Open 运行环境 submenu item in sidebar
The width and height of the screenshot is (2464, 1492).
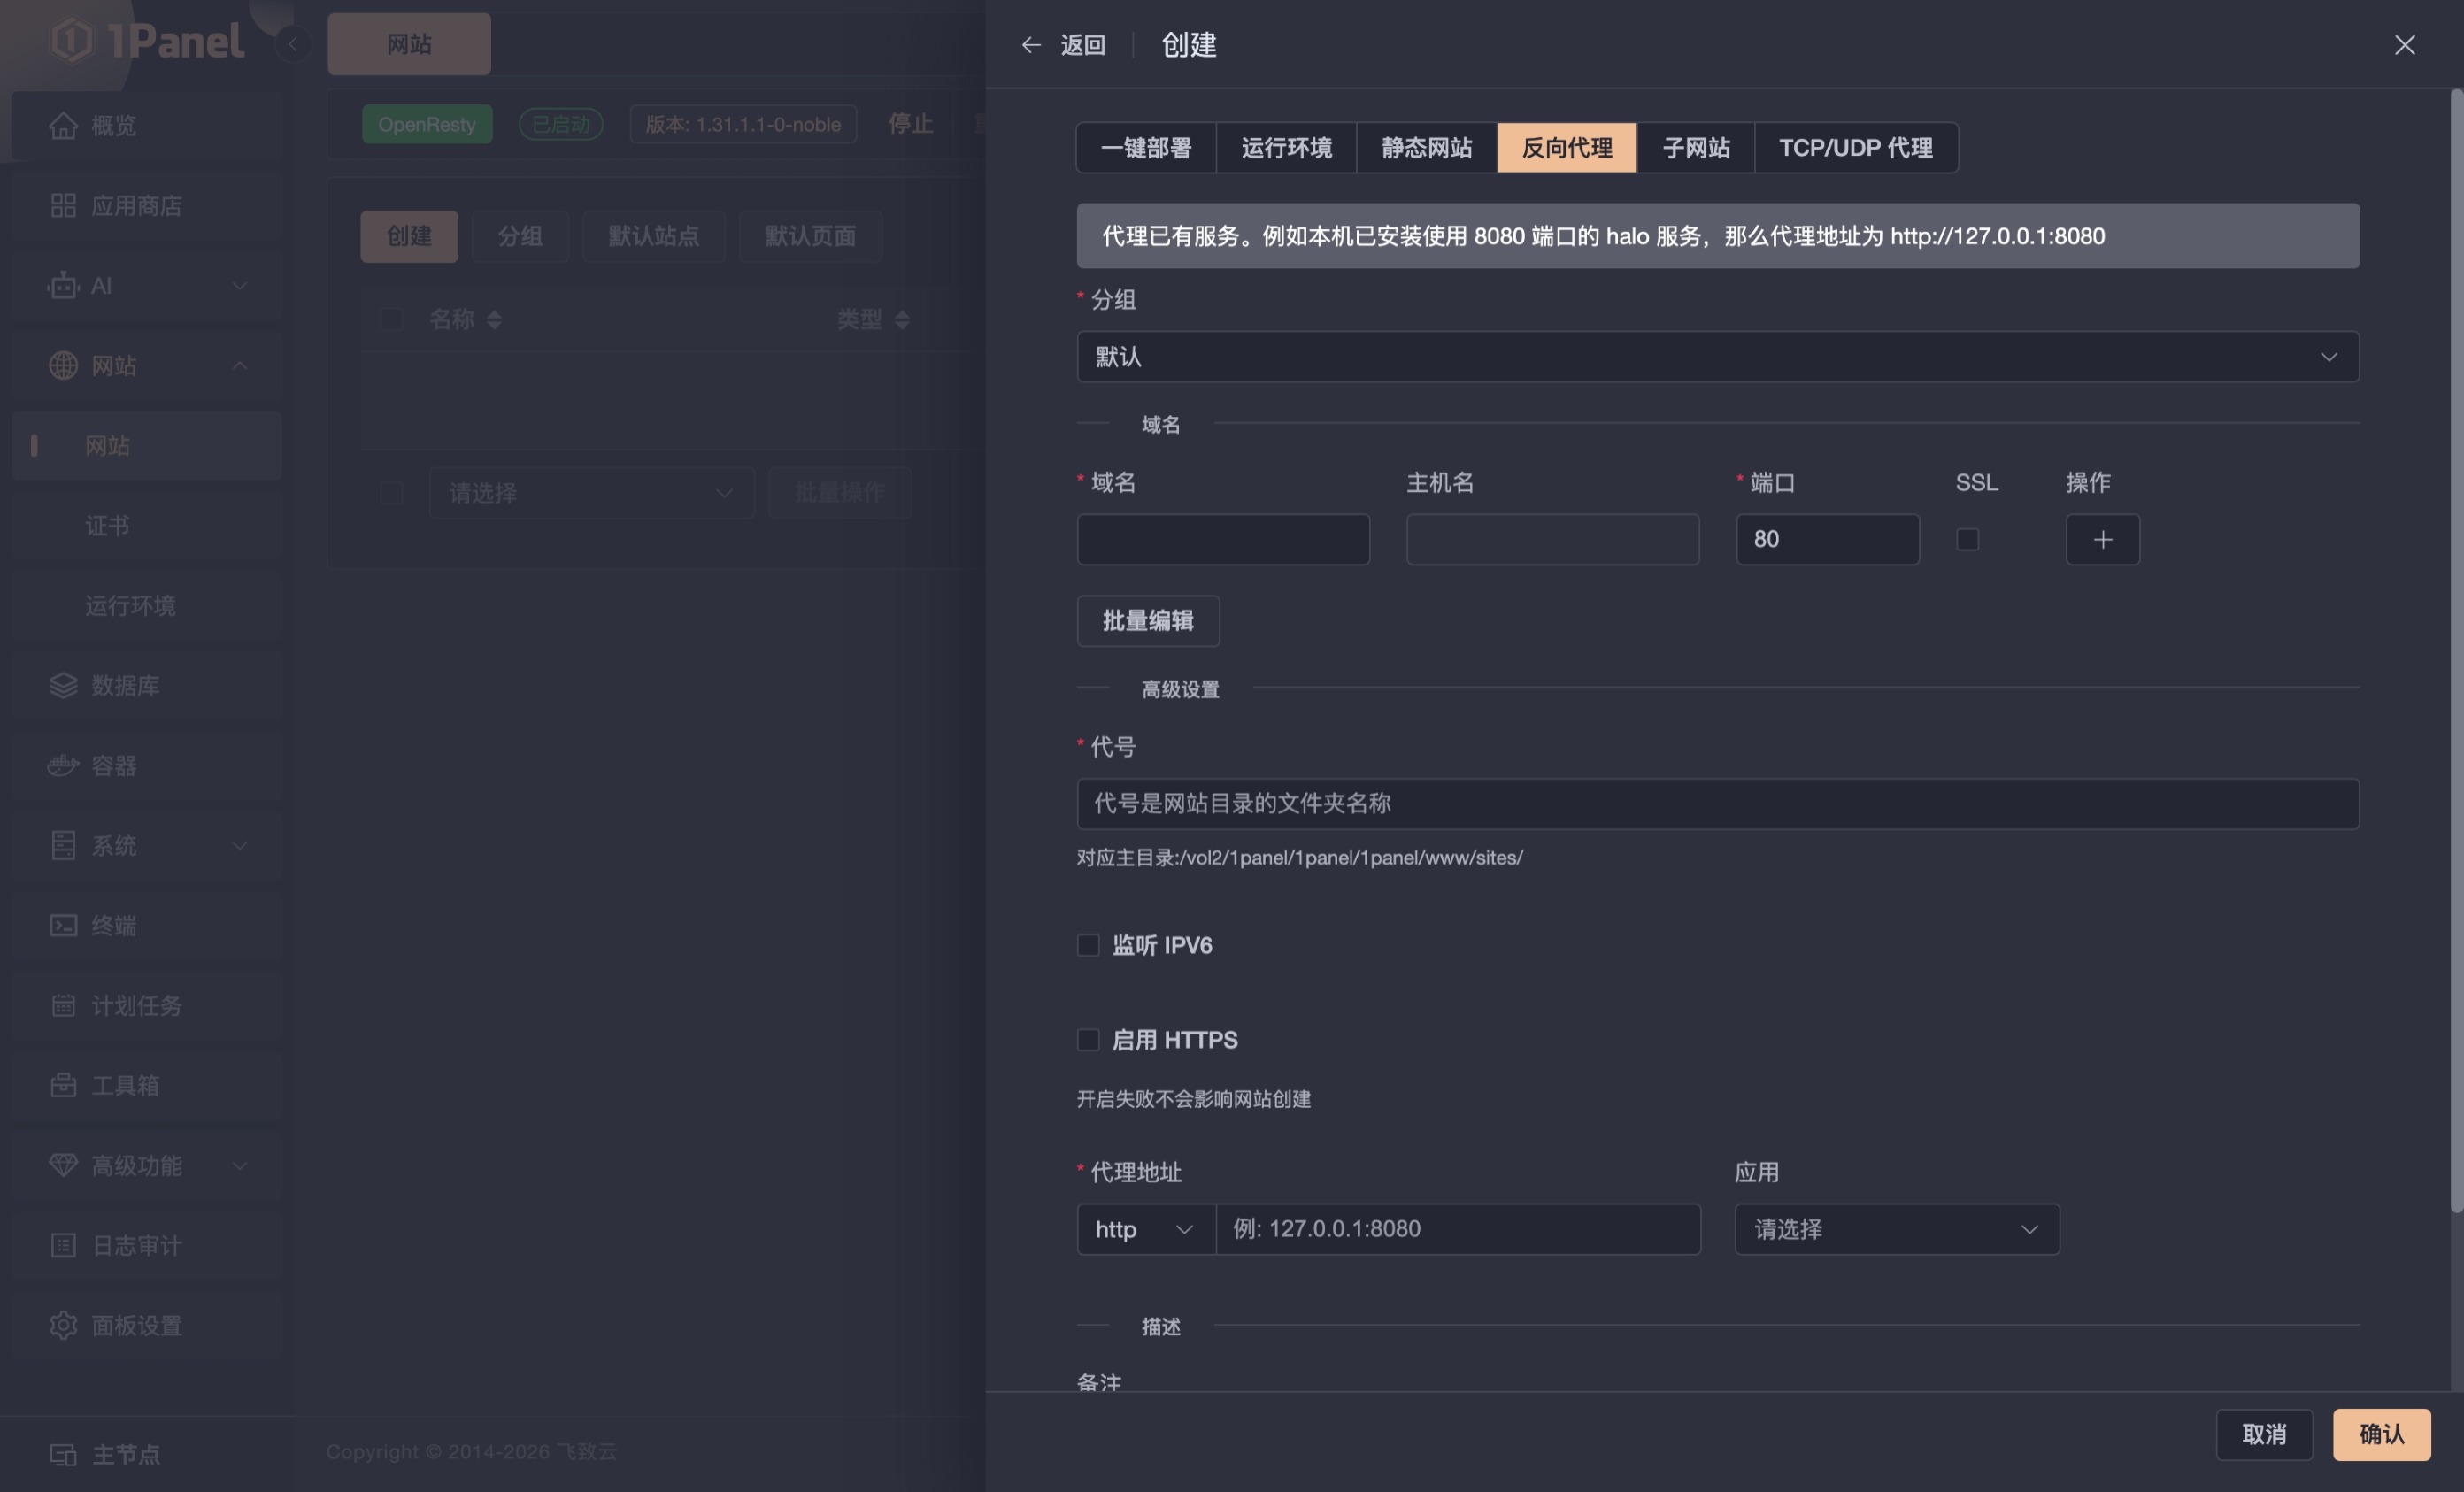(147, 606)
